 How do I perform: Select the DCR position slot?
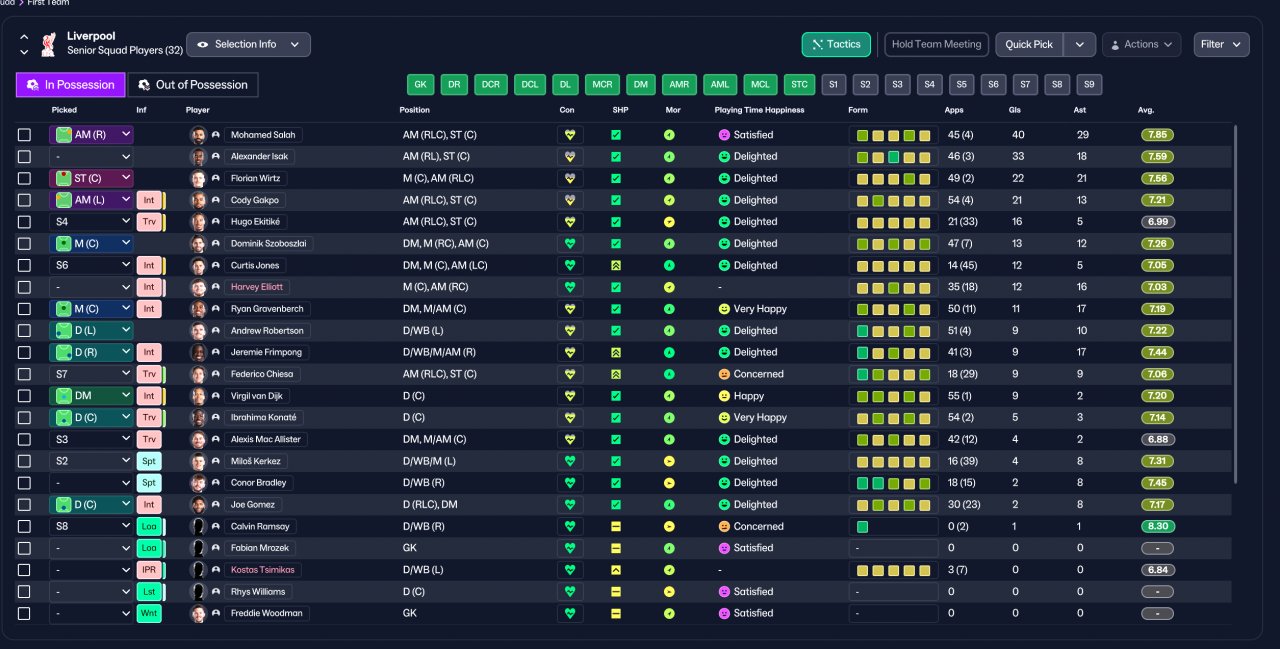491,85
